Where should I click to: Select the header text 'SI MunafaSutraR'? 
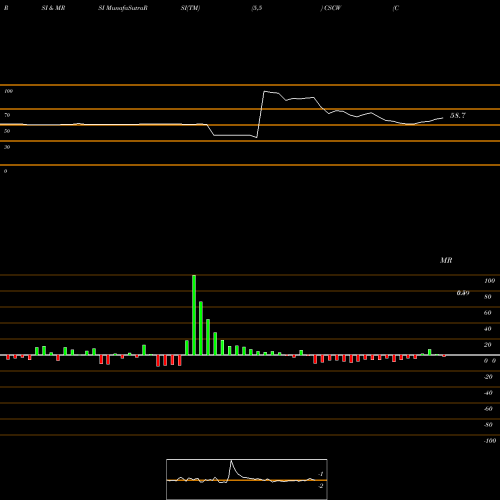coord(123,8)
